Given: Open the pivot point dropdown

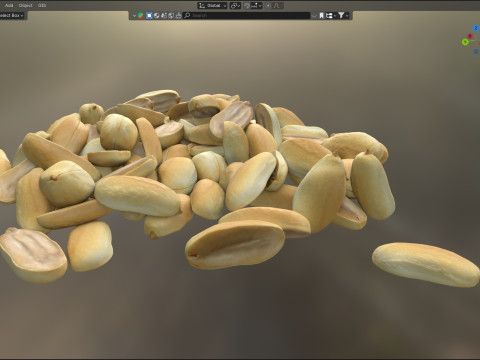Looking at the screenshot, I should pyautogui.click(x=235, y=6).
